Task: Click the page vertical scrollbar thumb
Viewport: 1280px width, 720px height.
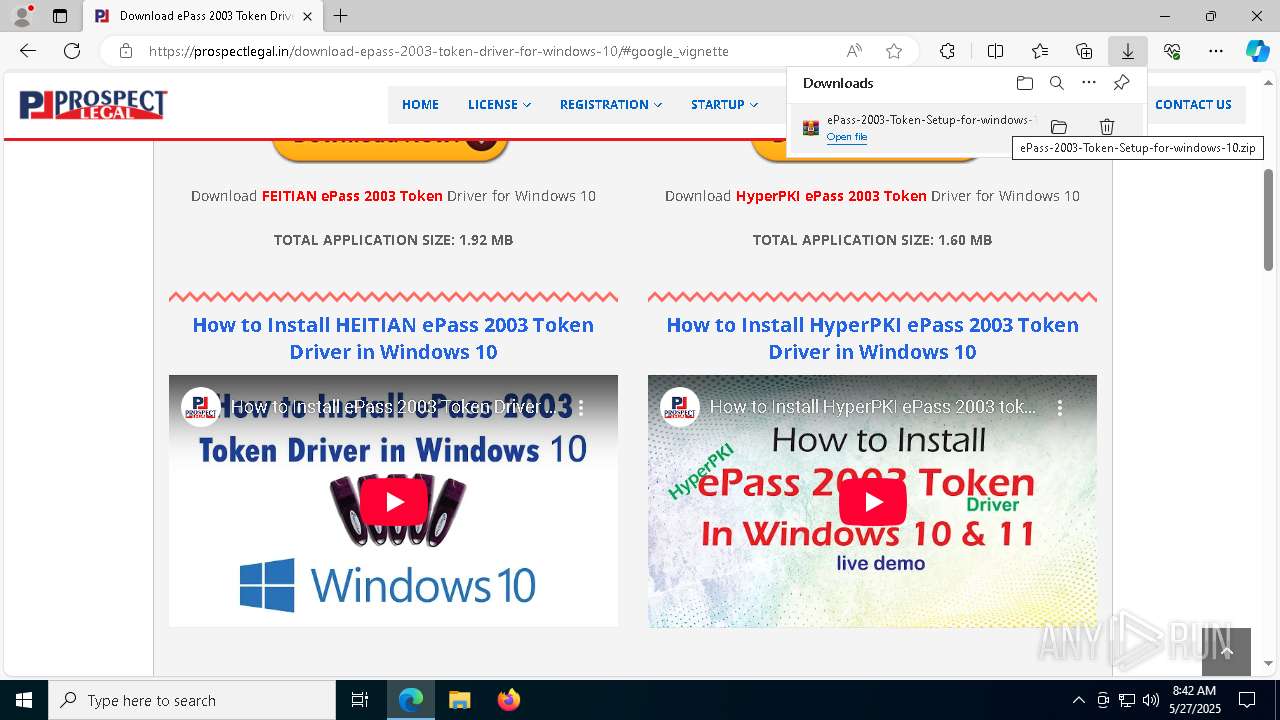Action: 1268,219
